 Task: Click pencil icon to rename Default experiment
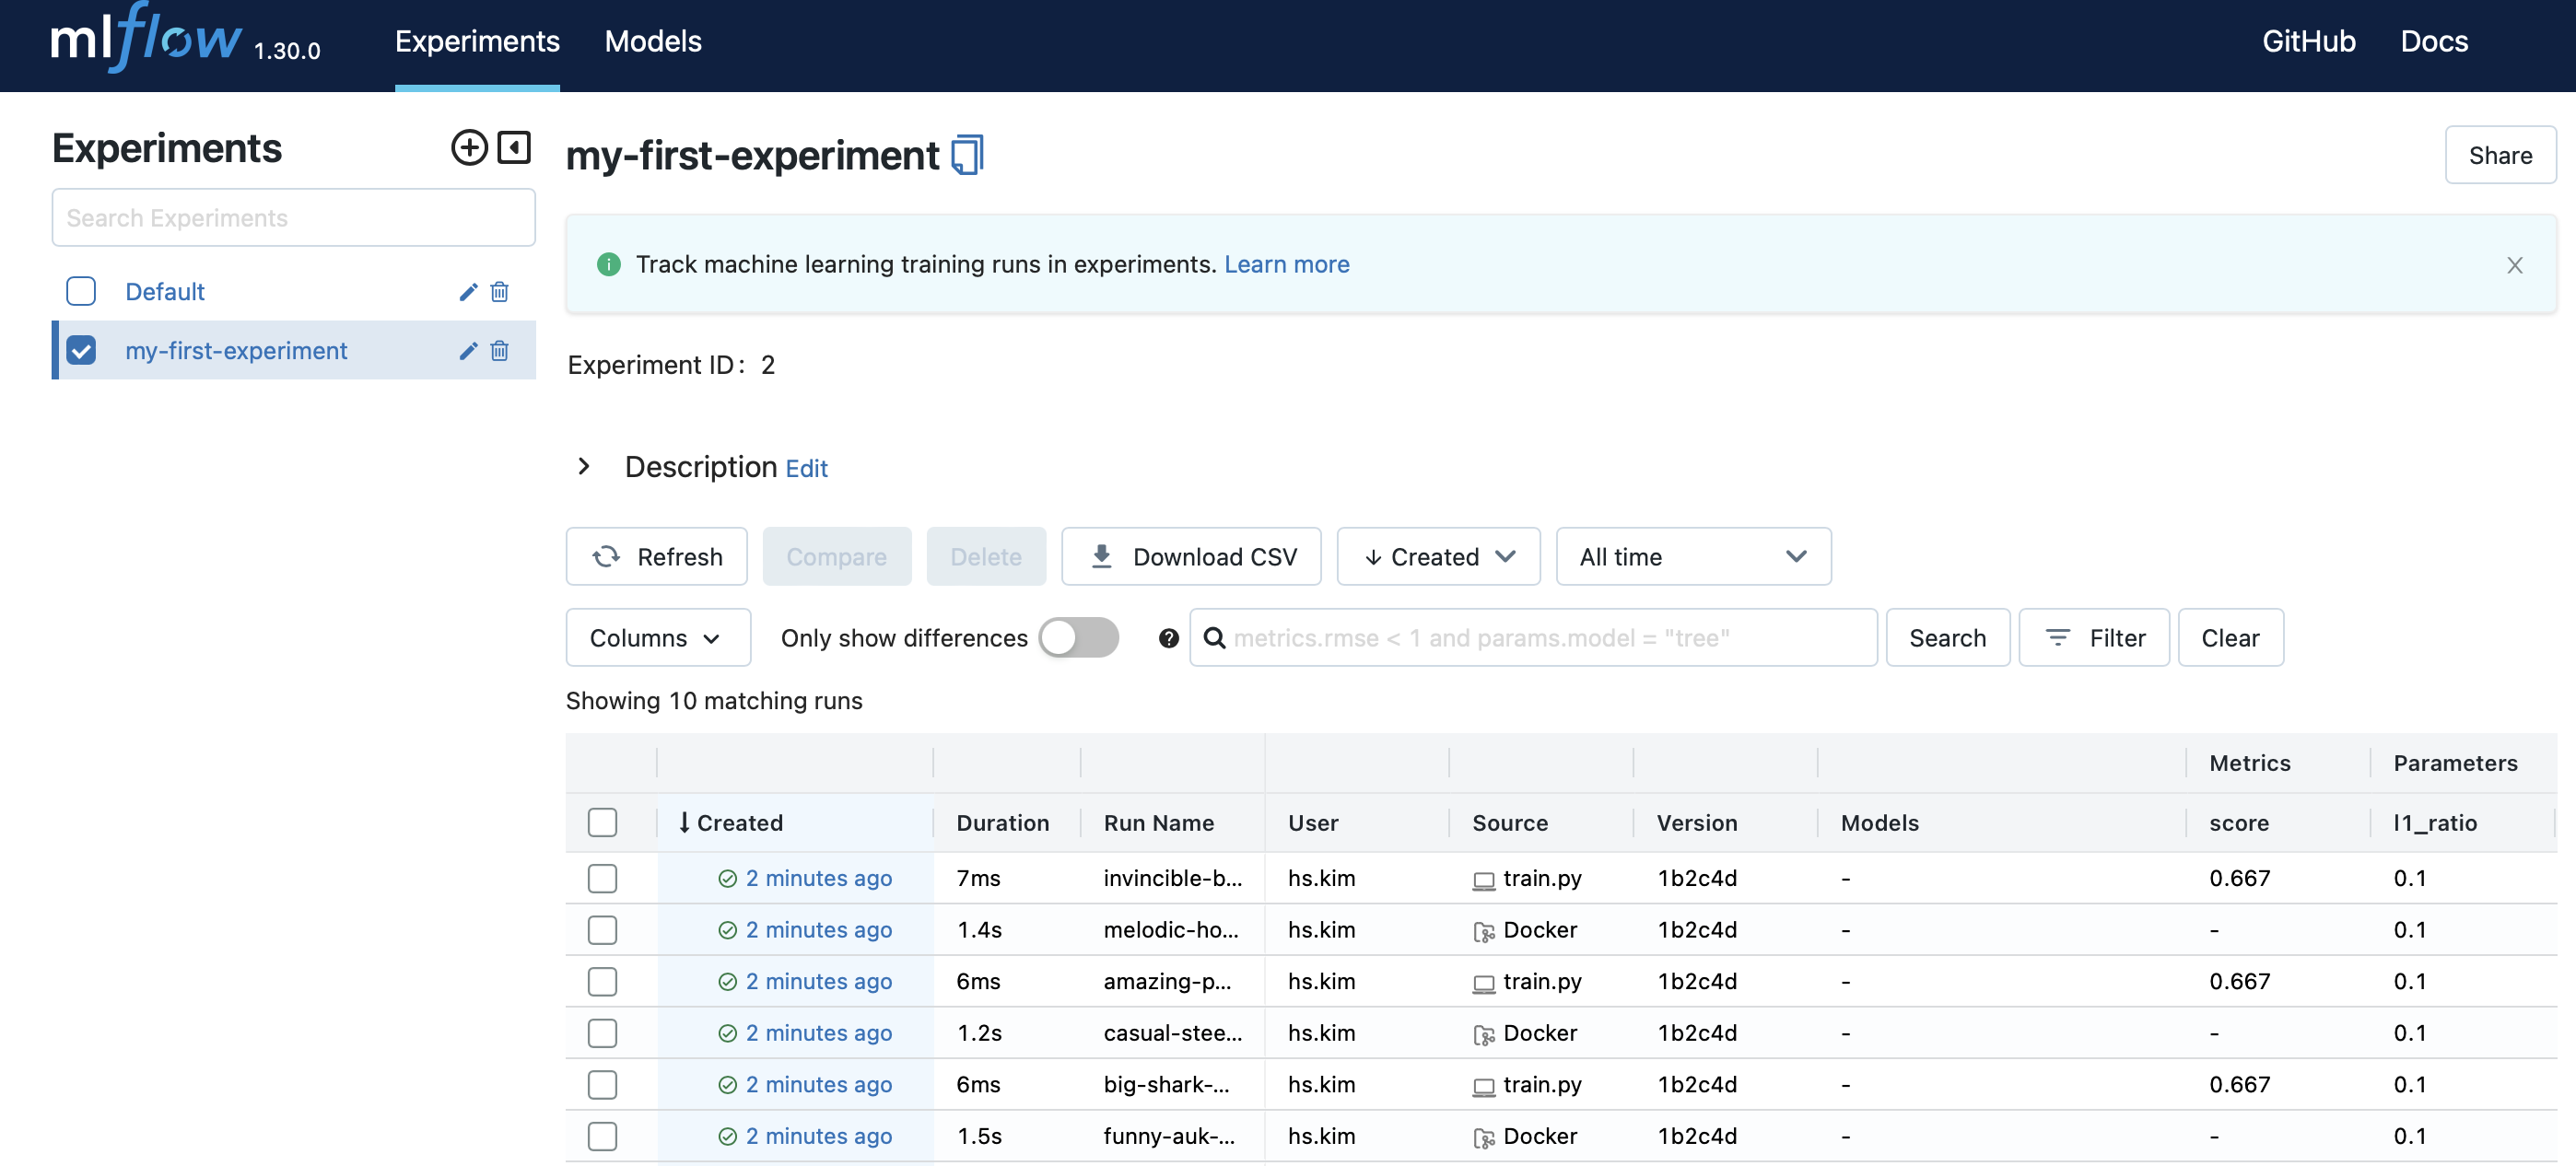[x=468, y=292]
